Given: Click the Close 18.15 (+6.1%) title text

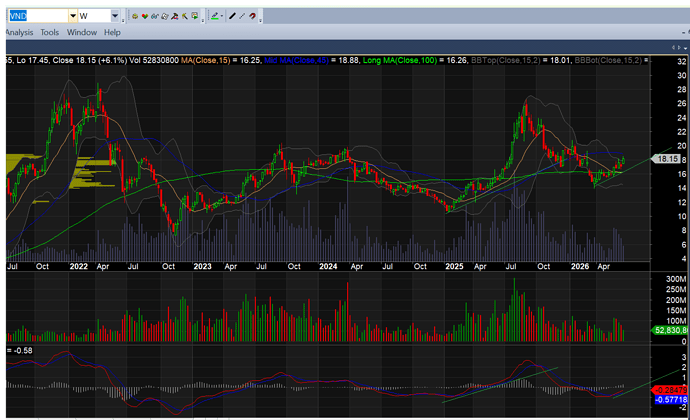Looking at the screenshot, I should tap(90, 60).
